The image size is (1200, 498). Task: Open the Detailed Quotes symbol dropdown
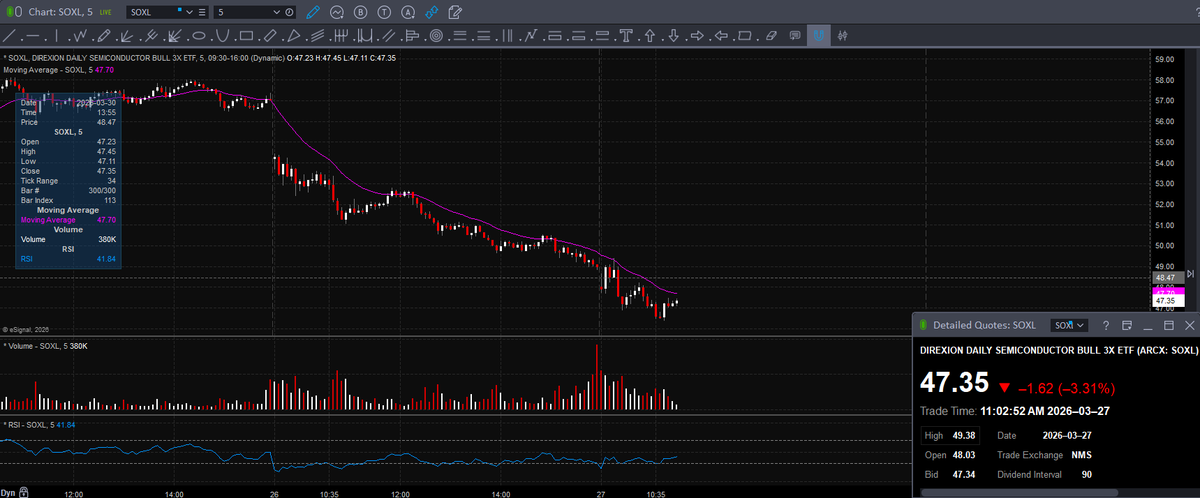click(1069, 325)
